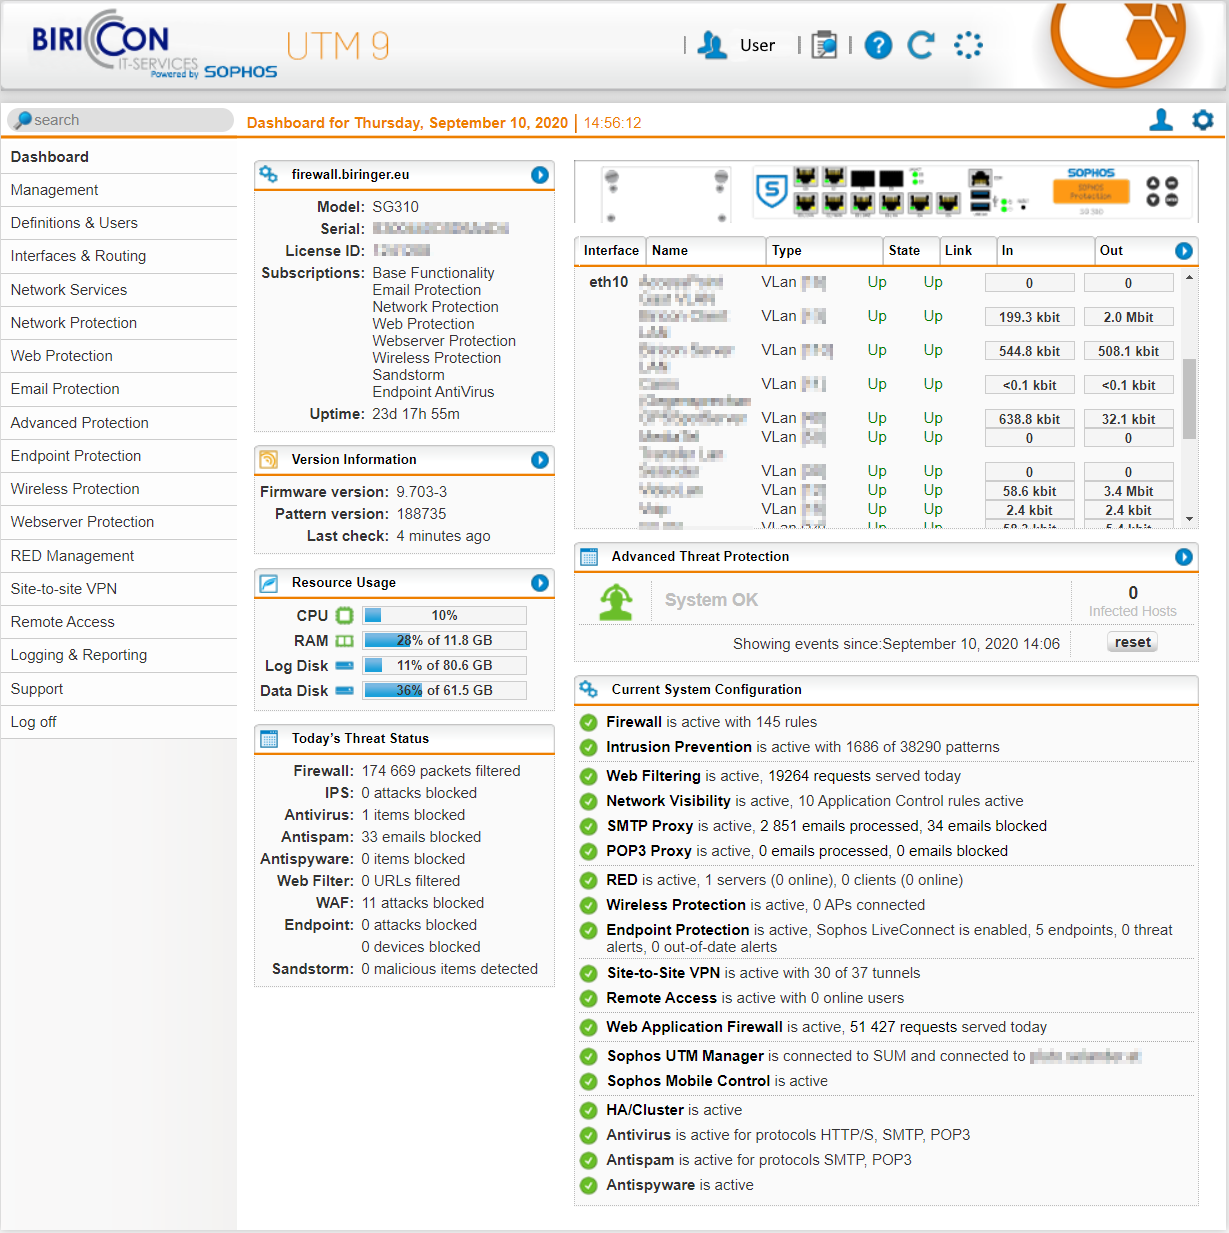Click the Resource Usage chart icon
The width and height of the screenshot is (1229, 1233).
click(x=269, y=582)
